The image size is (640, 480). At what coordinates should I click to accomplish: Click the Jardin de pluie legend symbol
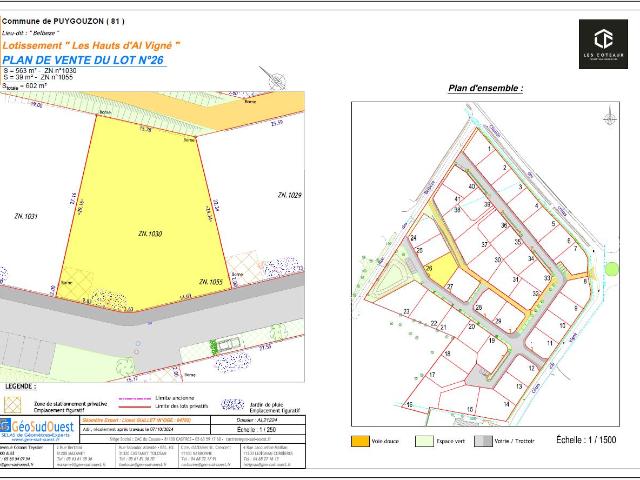click(233, 404)
